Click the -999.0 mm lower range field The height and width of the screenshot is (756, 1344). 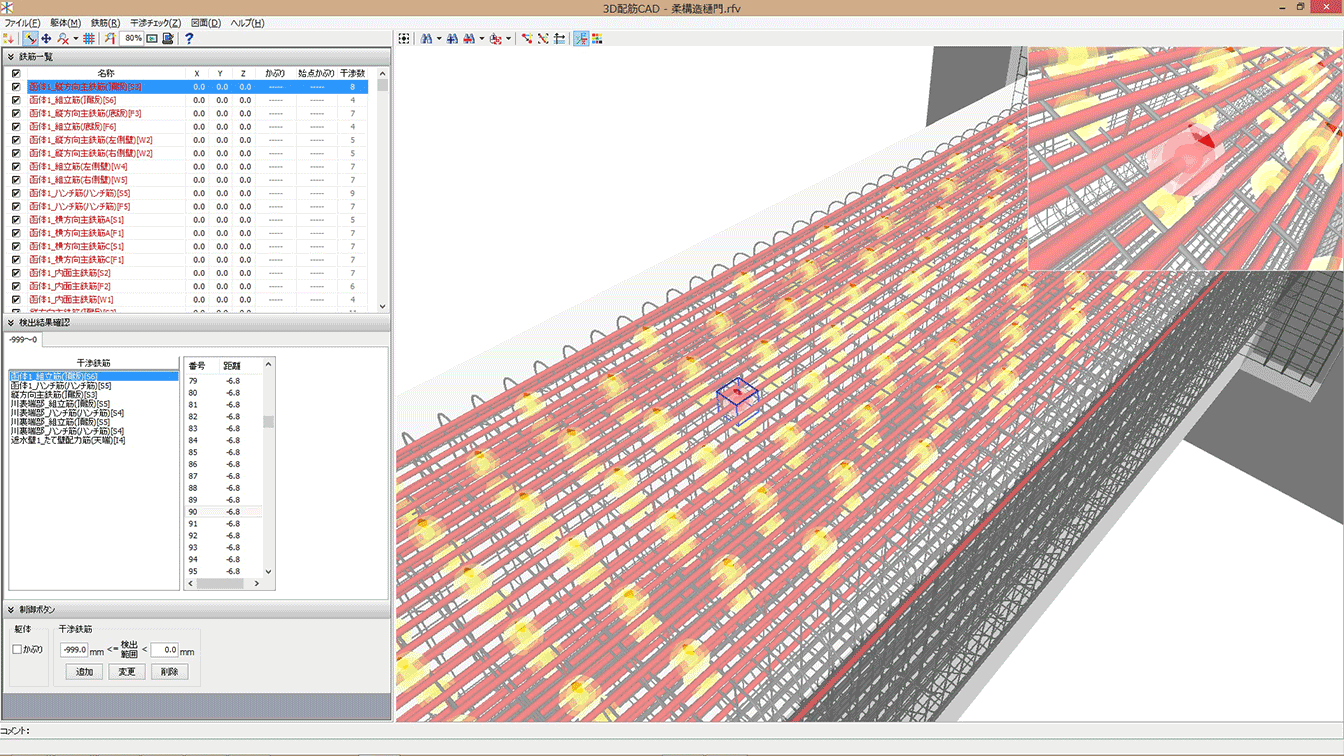tap(74, 650)
